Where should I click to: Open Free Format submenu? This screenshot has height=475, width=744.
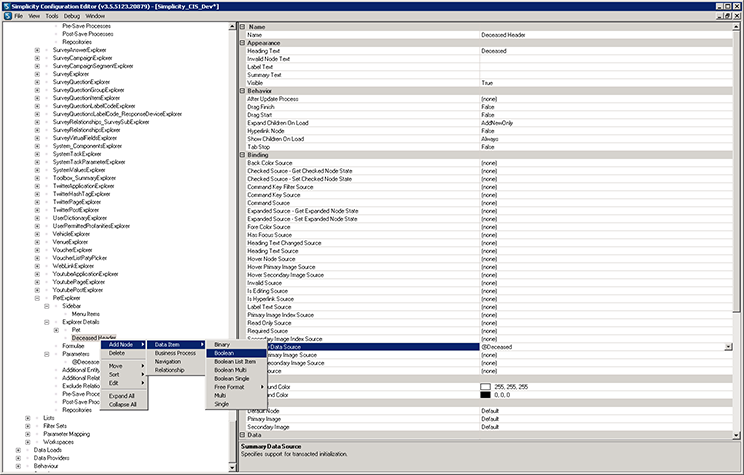[236, 387]
